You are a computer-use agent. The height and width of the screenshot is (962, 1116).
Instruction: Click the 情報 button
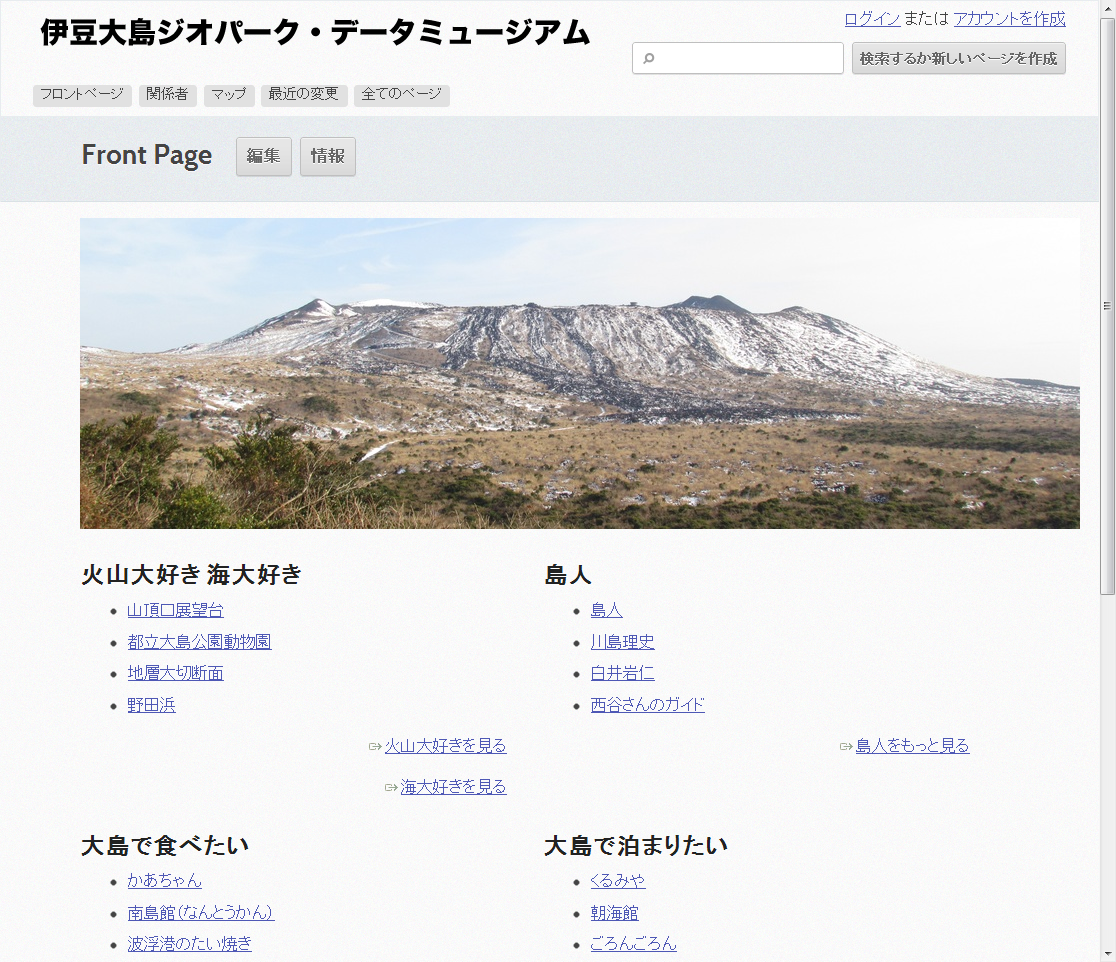327,156
